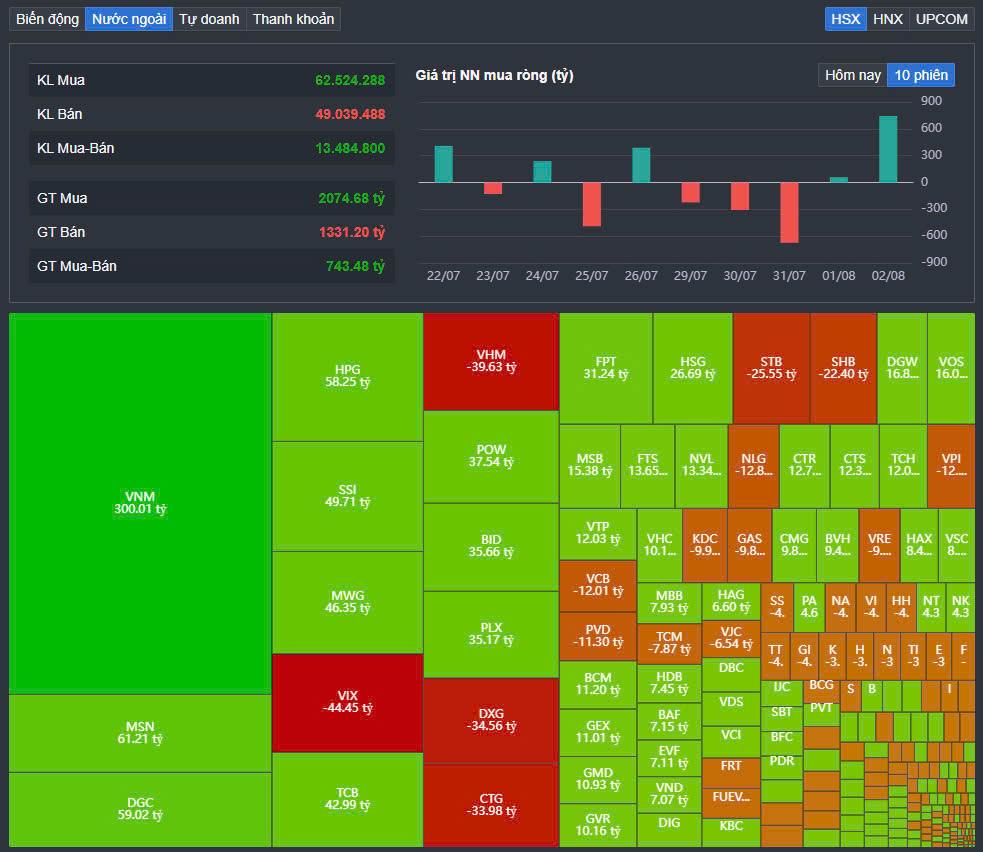Click the GT Mua value 2074.68 tỷ
The height and width of the screenshot is (852, 983).
(351, 198)
